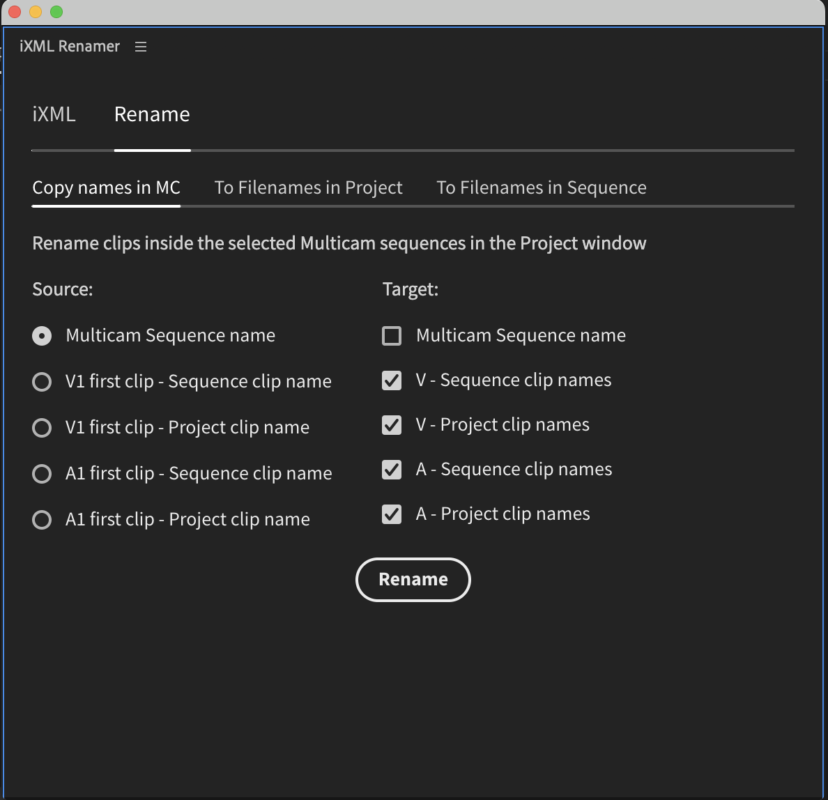Select the Rename top-level tab

152,114
